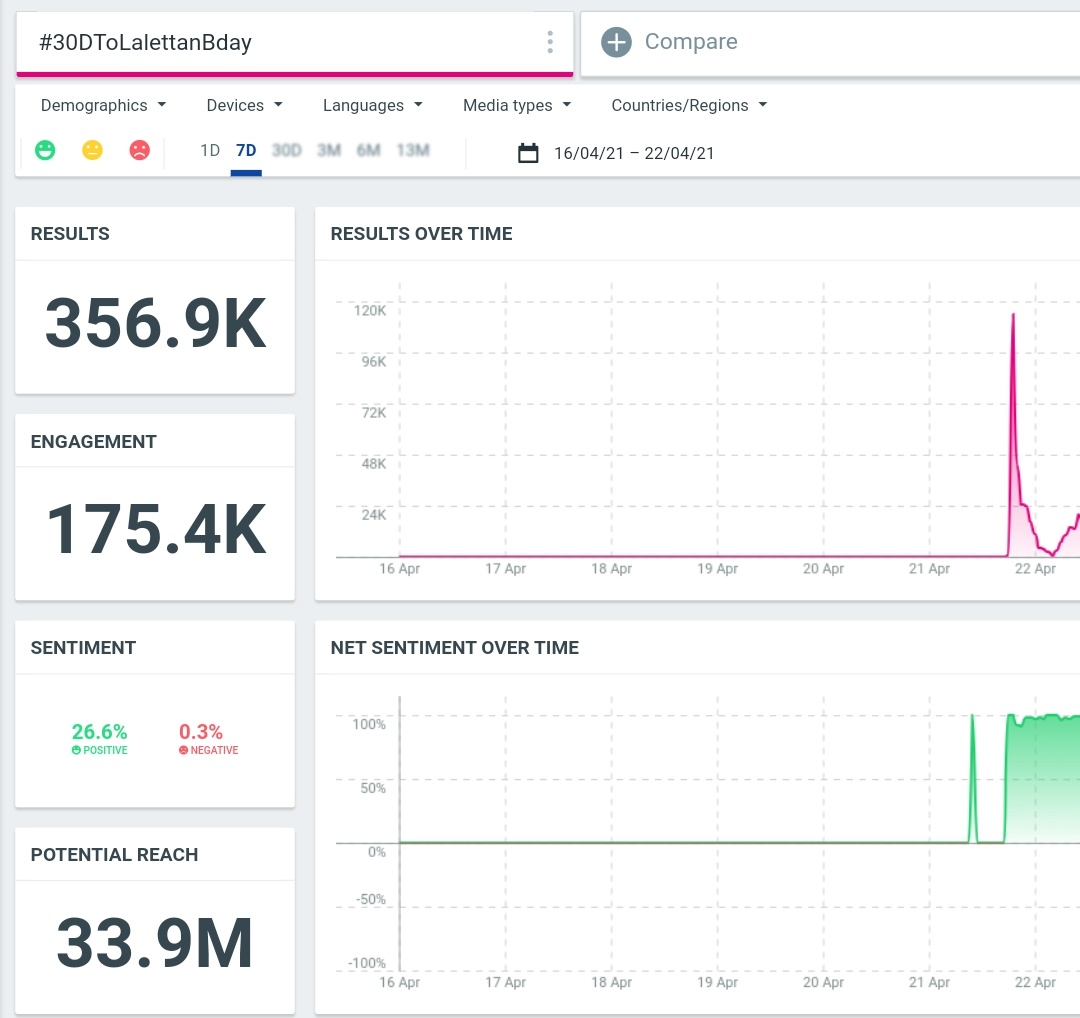Filter by negative sentiment red face
Viewport: 1080px width, 1018px height.
coord(140,150)
